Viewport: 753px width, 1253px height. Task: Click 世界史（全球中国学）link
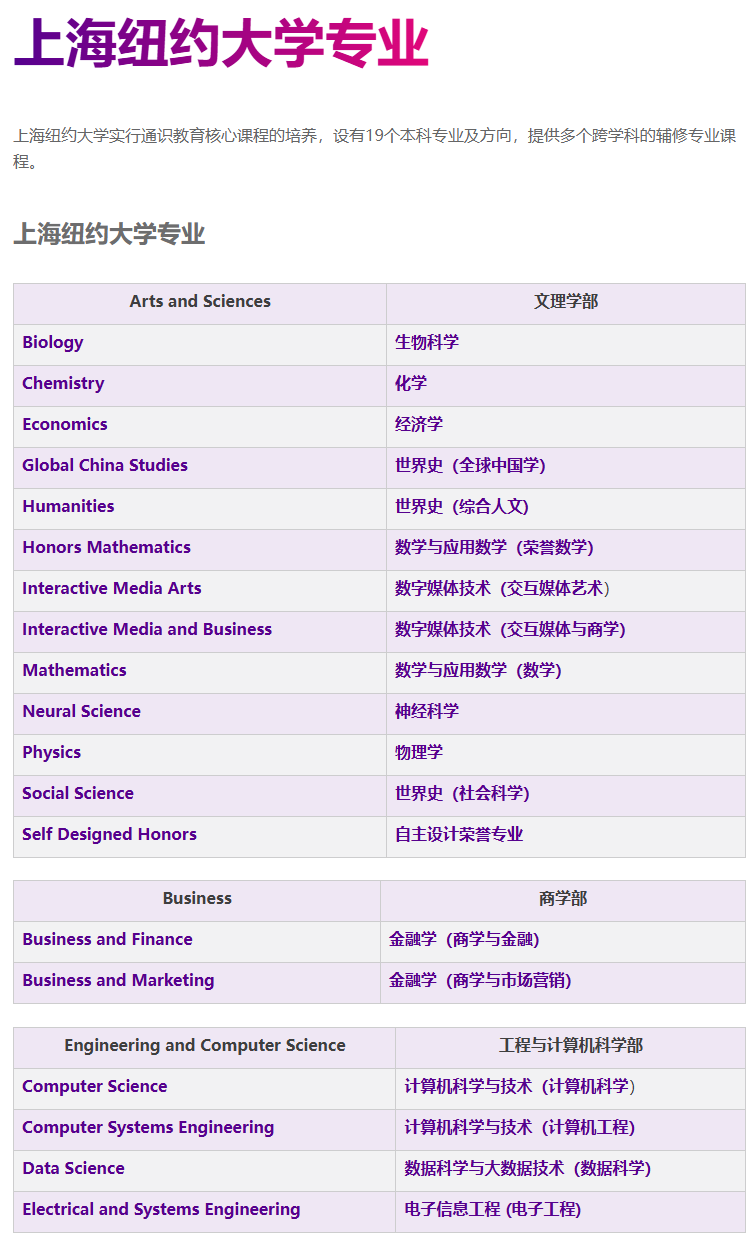[470, 465]
